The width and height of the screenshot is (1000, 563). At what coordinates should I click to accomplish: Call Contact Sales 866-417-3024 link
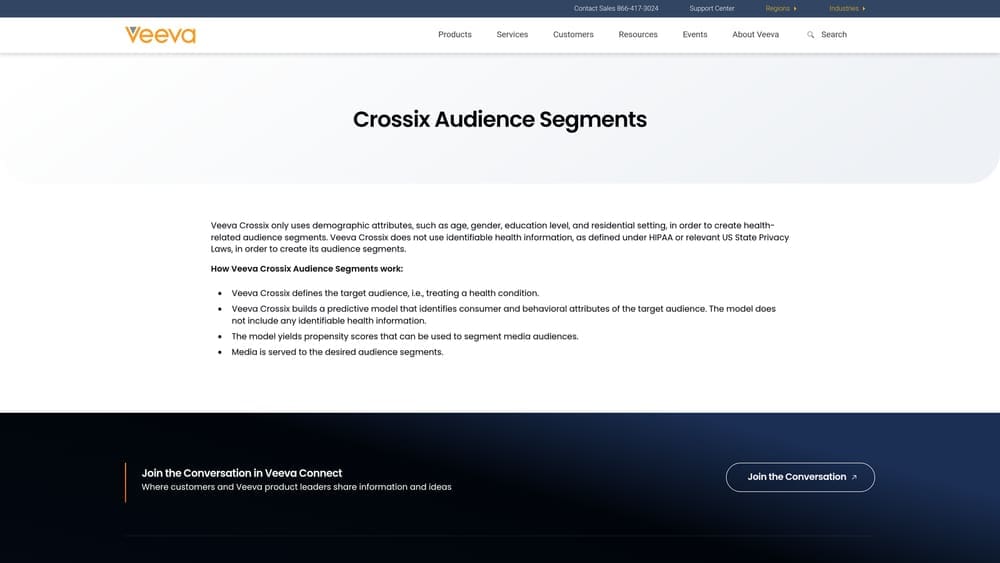pyautogui.click(x=616, y=8)
